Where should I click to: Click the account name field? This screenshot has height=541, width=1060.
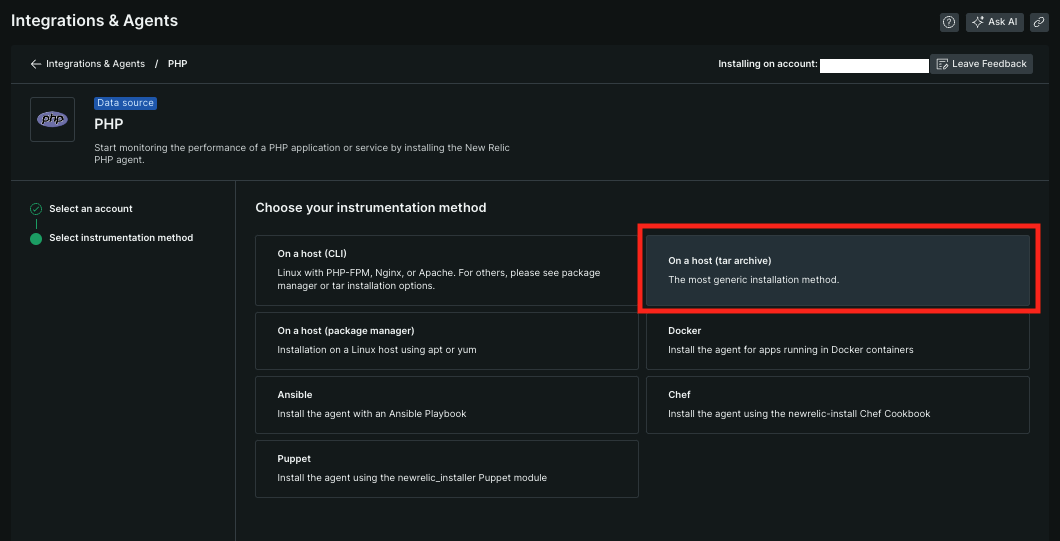point(874,65)
